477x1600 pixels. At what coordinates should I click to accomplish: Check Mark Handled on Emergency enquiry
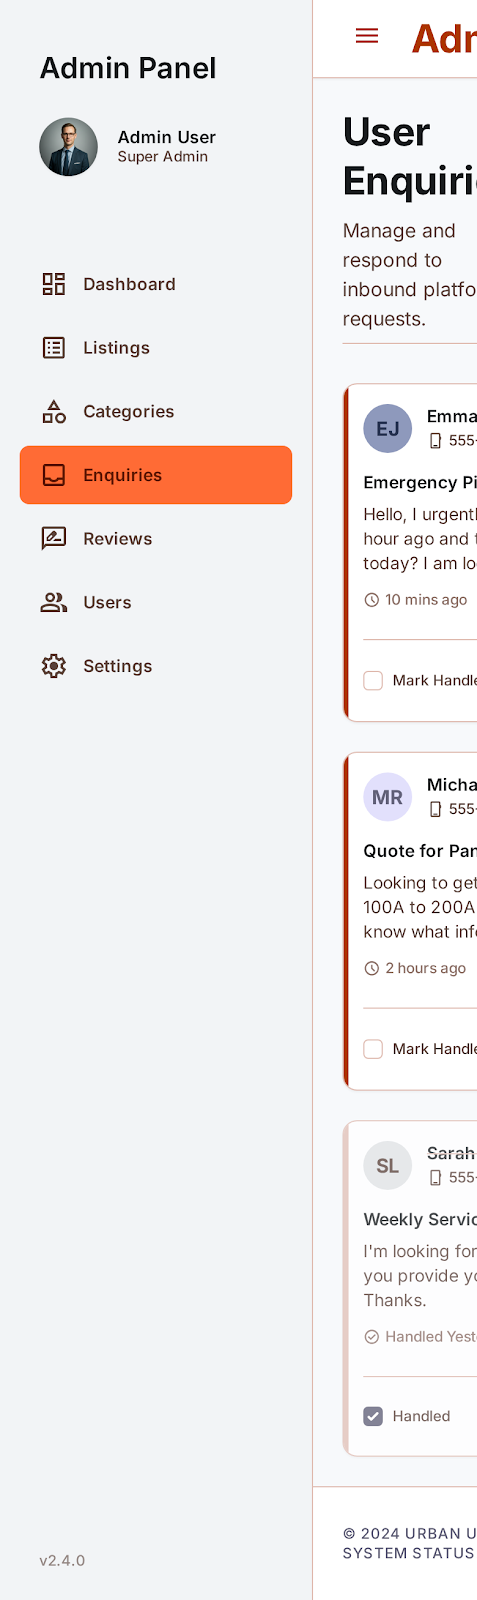pos(373,681)
